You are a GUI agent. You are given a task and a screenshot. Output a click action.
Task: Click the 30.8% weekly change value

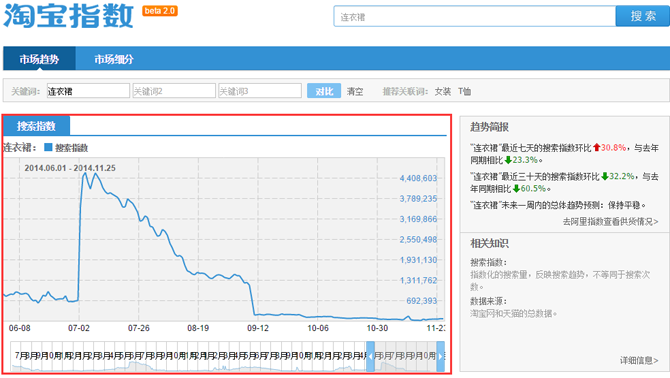click(x=614, y=148)
